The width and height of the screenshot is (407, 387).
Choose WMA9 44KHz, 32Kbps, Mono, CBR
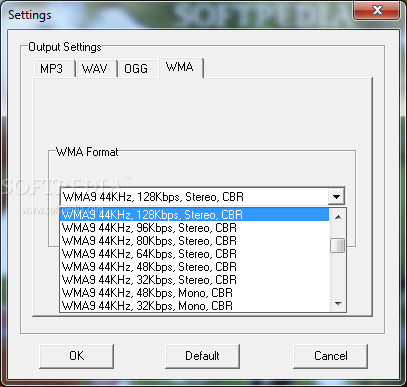pyautogui.click(x=195, y=305)
